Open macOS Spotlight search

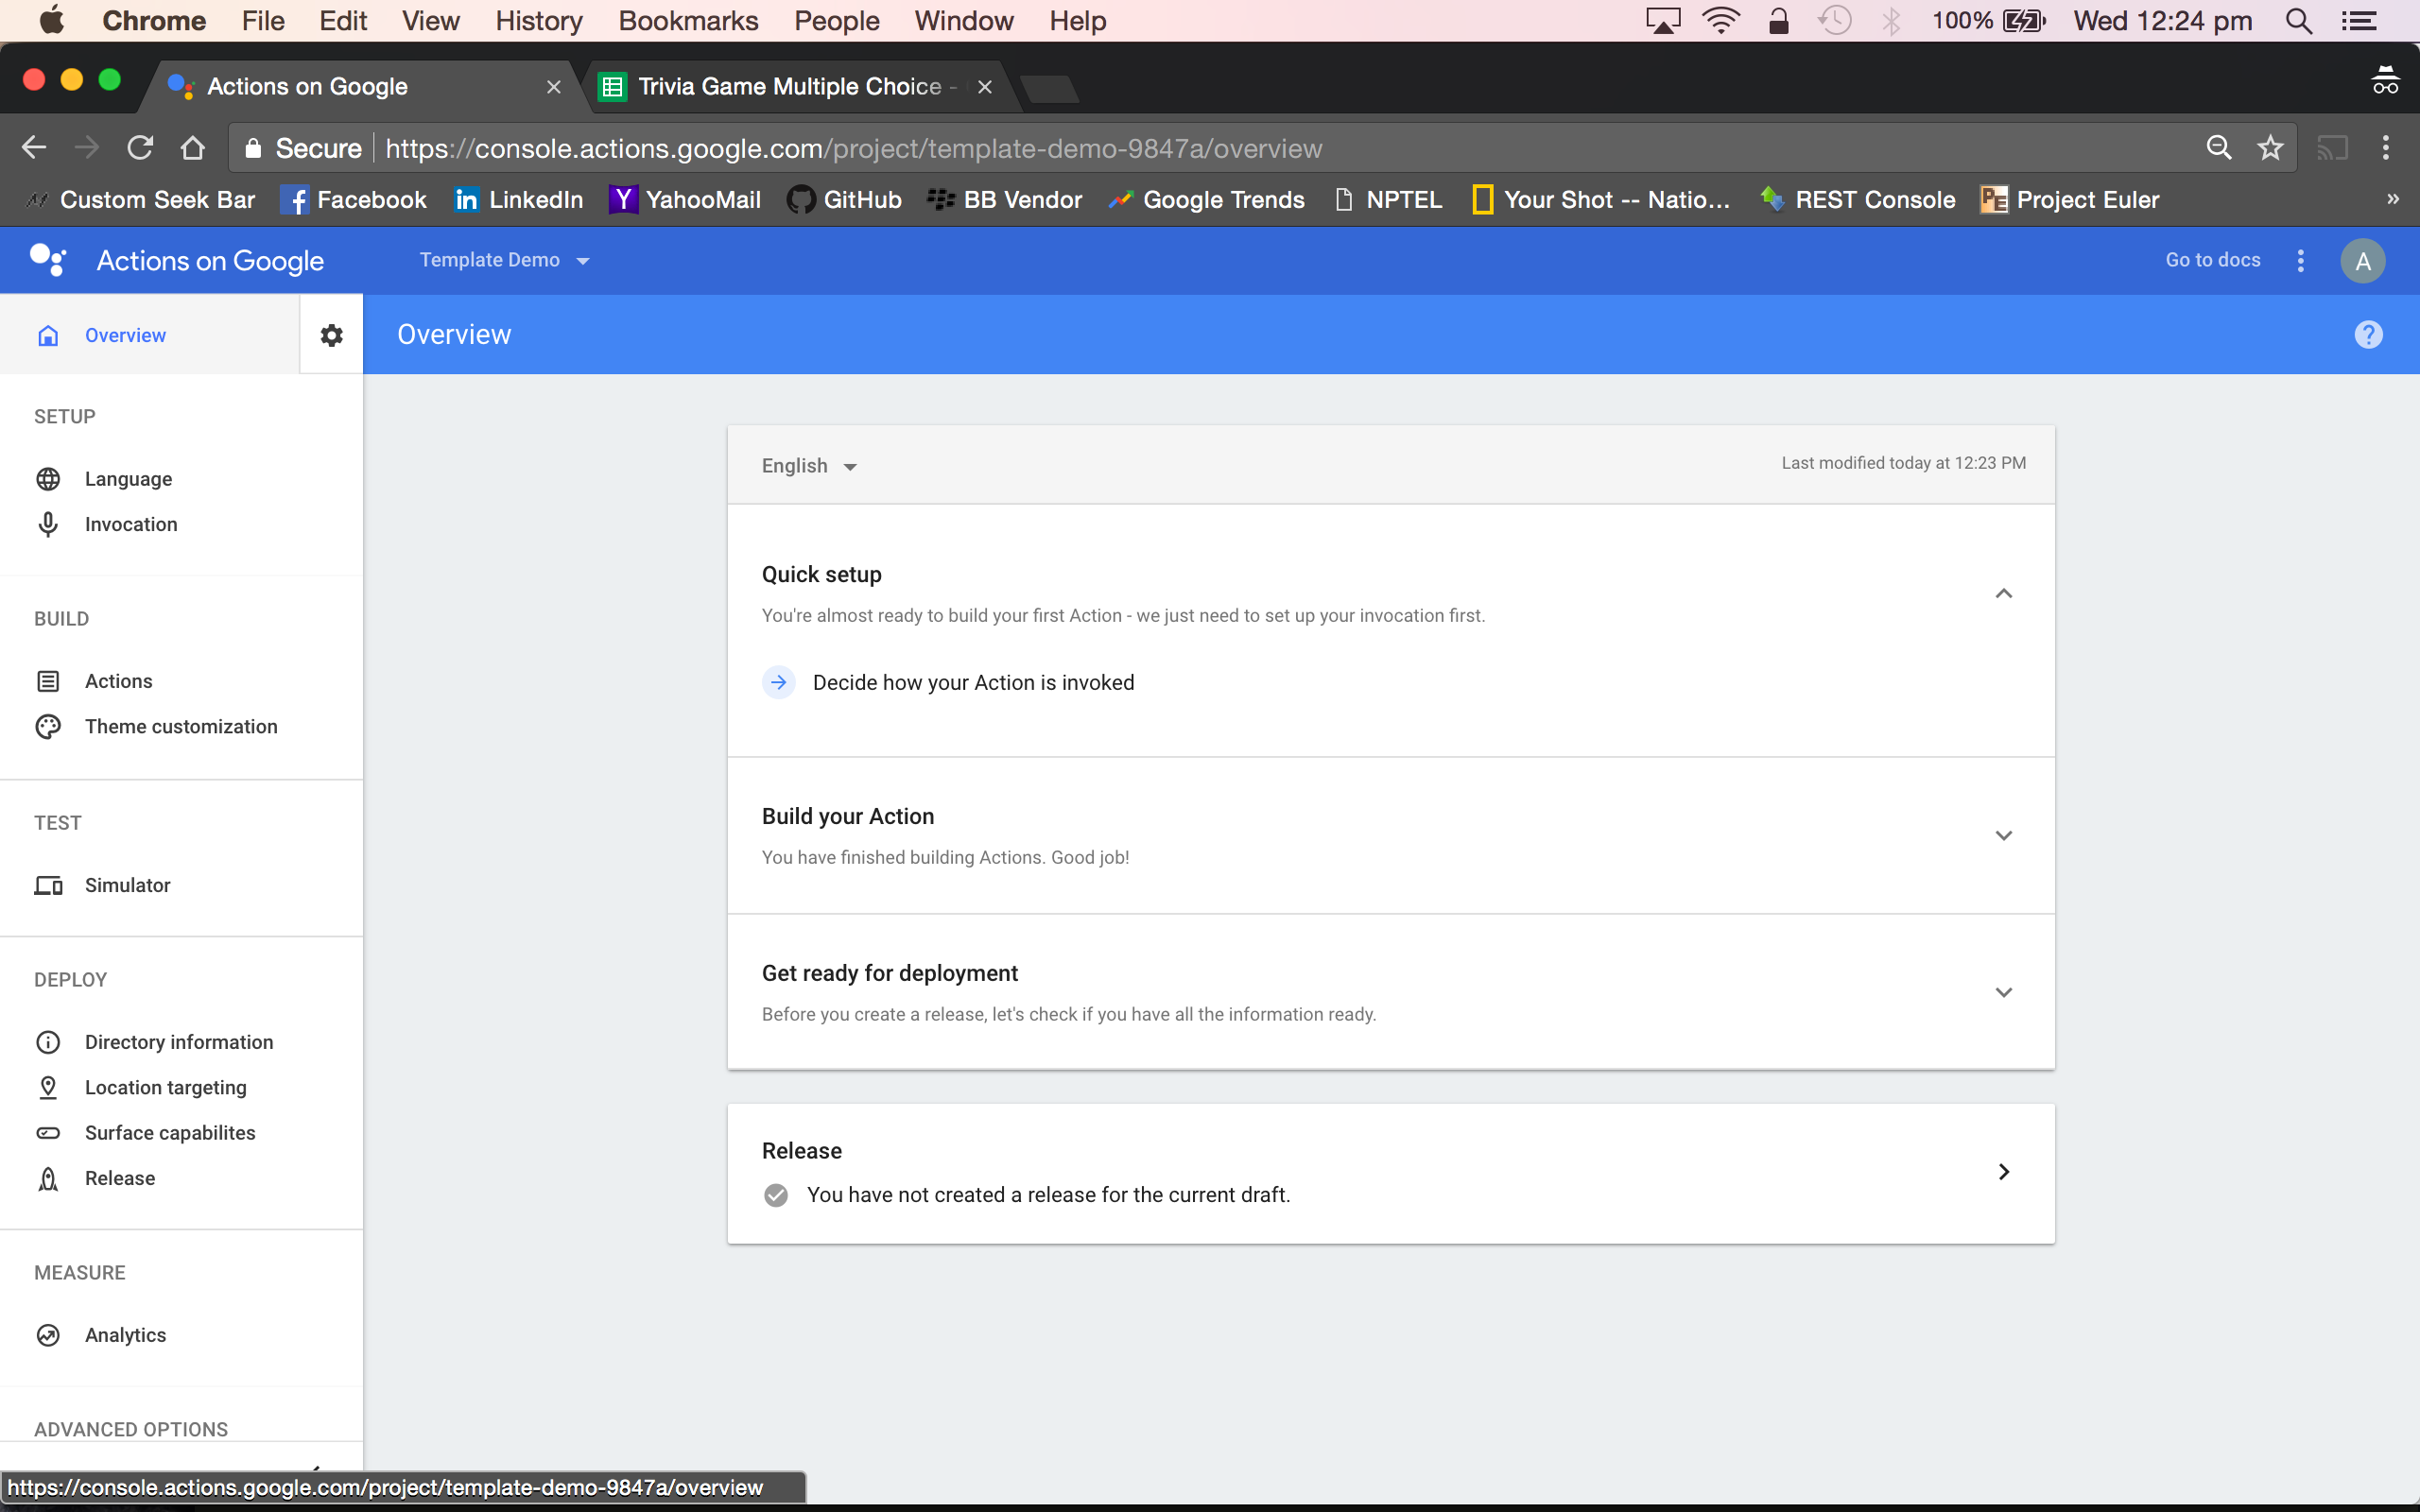pyautogui.click(x=2298, y=21)
